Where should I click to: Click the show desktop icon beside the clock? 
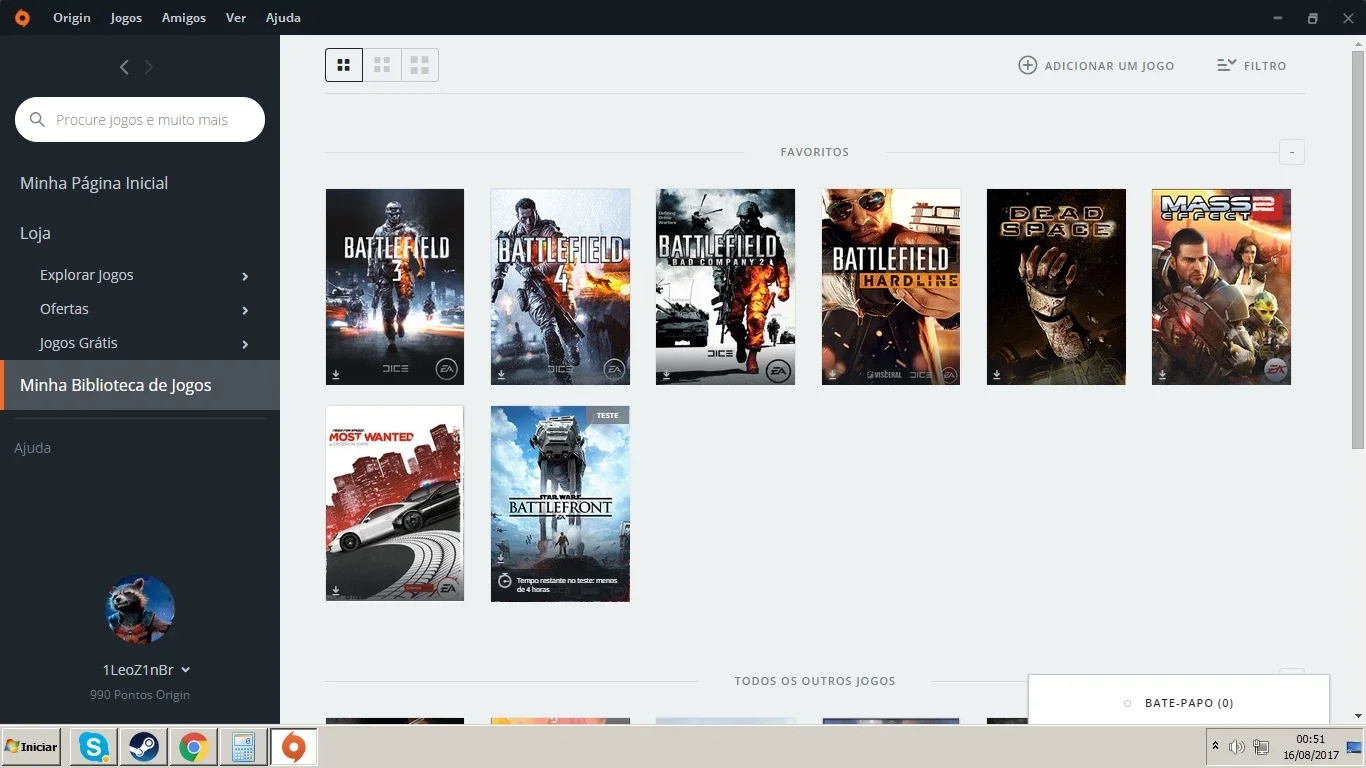coord(1354,747)
